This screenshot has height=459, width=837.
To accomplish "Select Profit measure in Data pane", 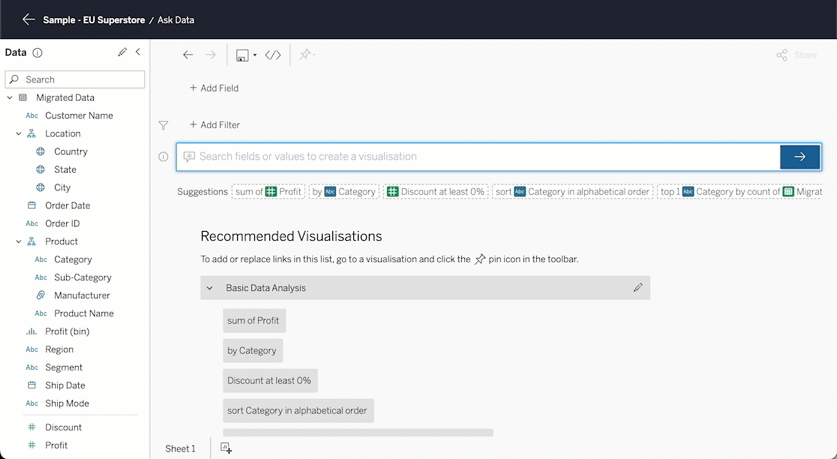I will pyautogui.click(x=56, y=446).
